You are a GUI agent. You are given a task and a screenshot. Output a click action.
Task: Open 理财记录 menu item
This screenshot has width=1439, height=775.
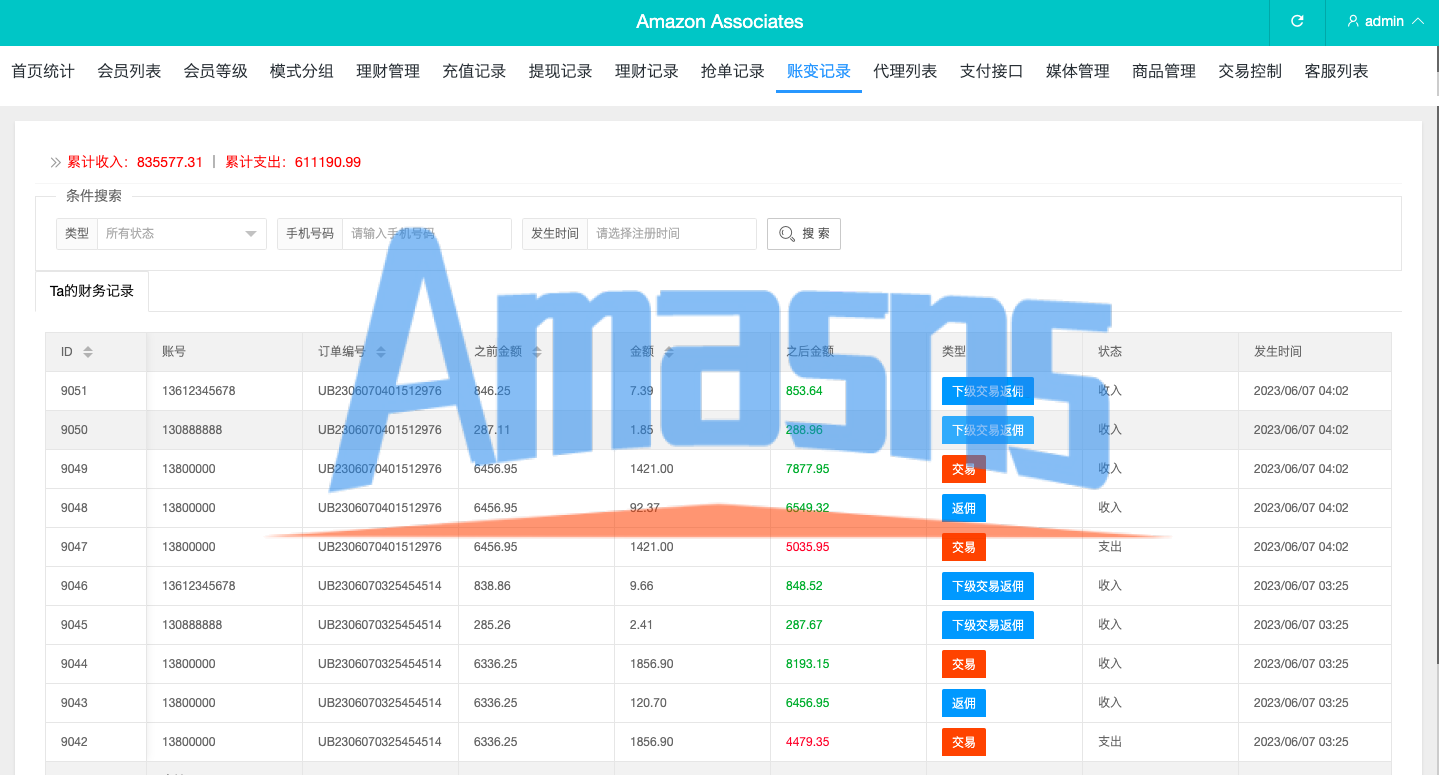647,71
